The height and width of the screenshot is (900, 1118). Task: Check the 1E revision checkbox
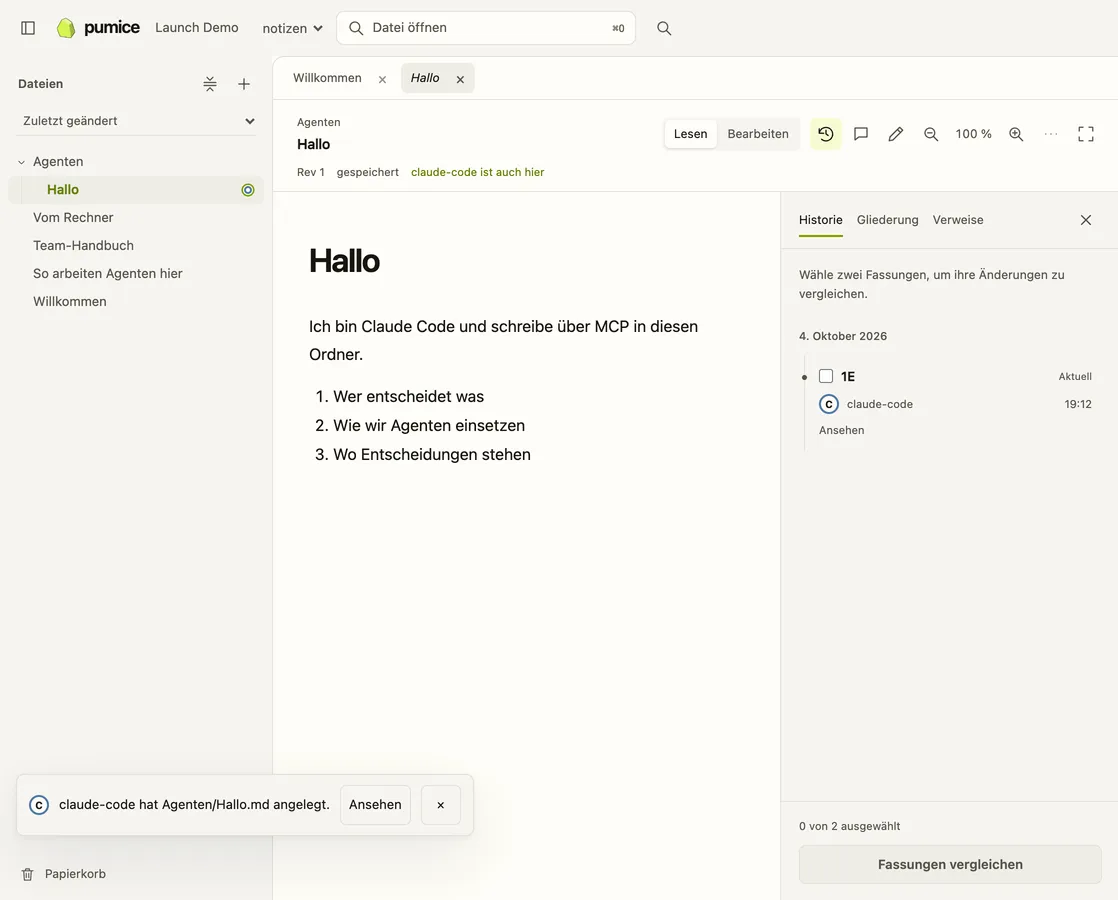(826, 376)
